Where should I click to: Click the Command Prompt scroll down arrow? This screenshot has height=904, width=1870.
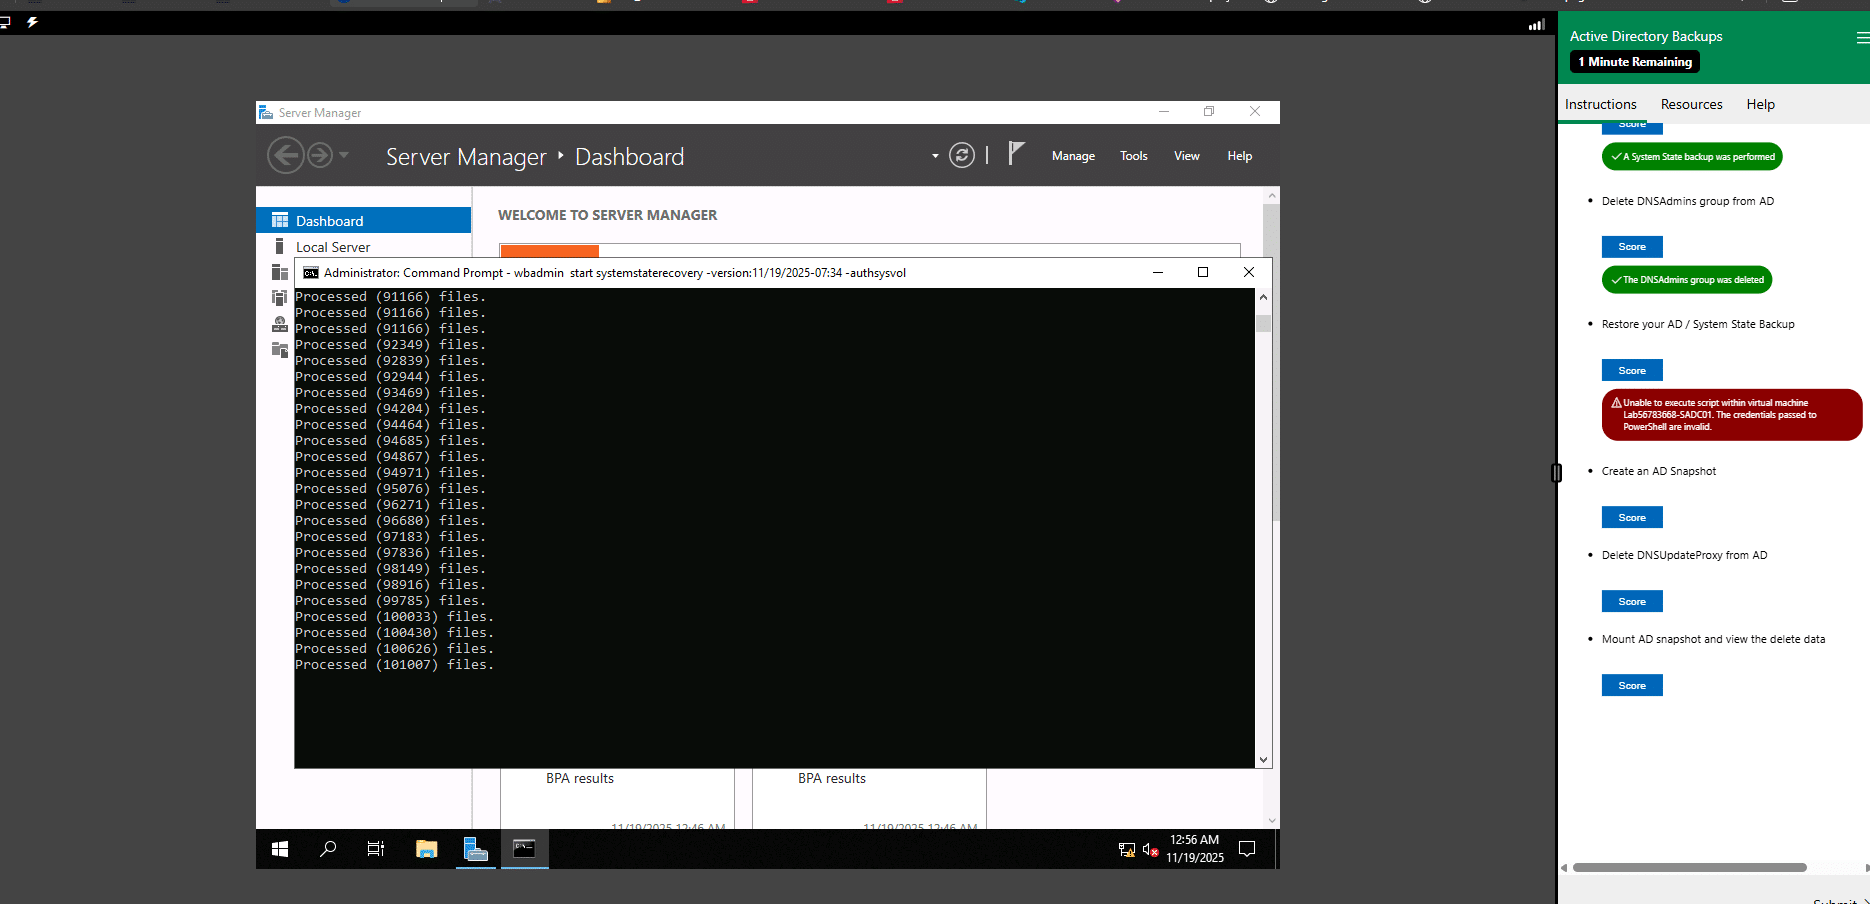(1263, 760)
